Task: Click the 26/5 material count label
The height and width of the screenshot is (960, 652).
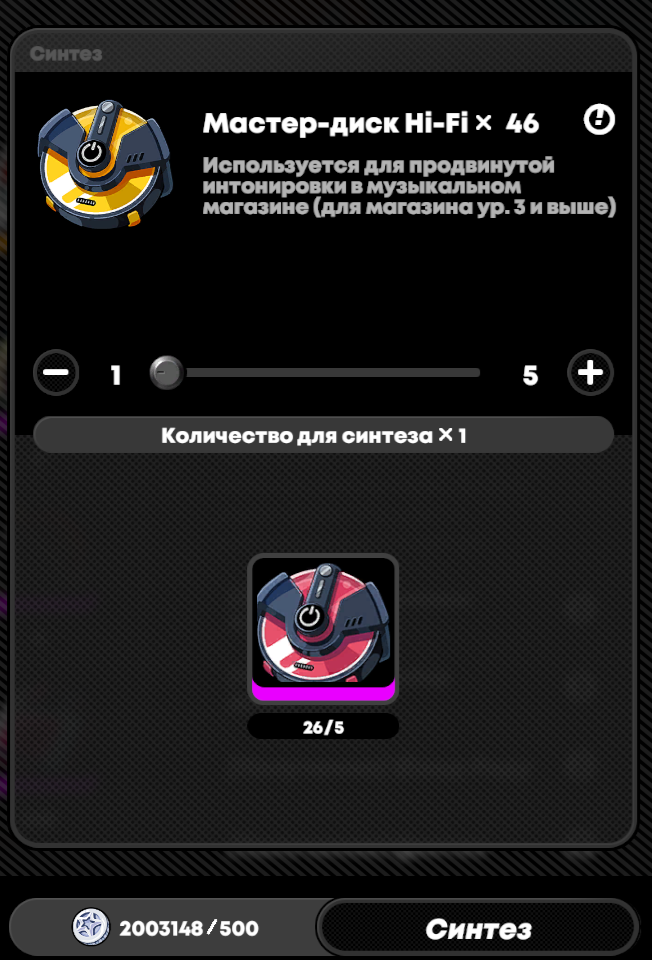Action: [x=323, y=727]
